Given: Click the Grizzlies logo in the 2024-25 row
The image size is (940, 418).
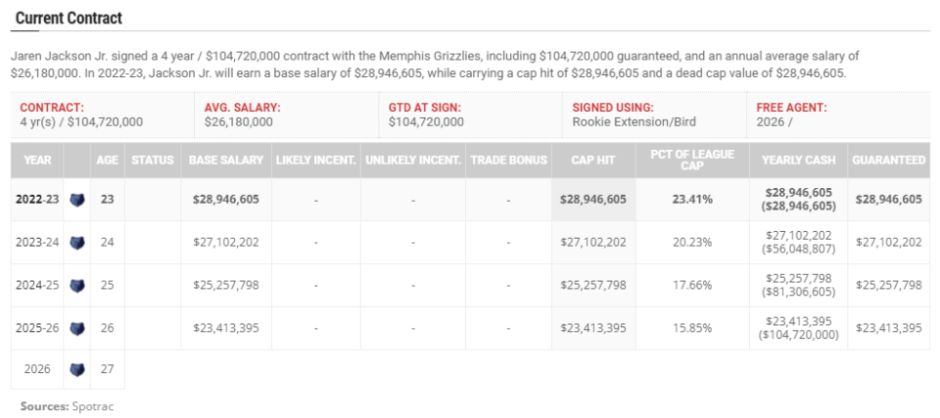Looking at the screenshot, I should [77, 285].
